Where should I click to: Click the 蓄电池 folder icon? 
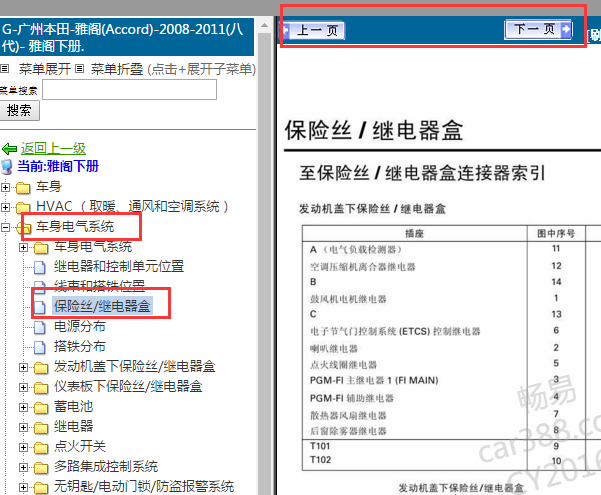(x=41, y=408)
